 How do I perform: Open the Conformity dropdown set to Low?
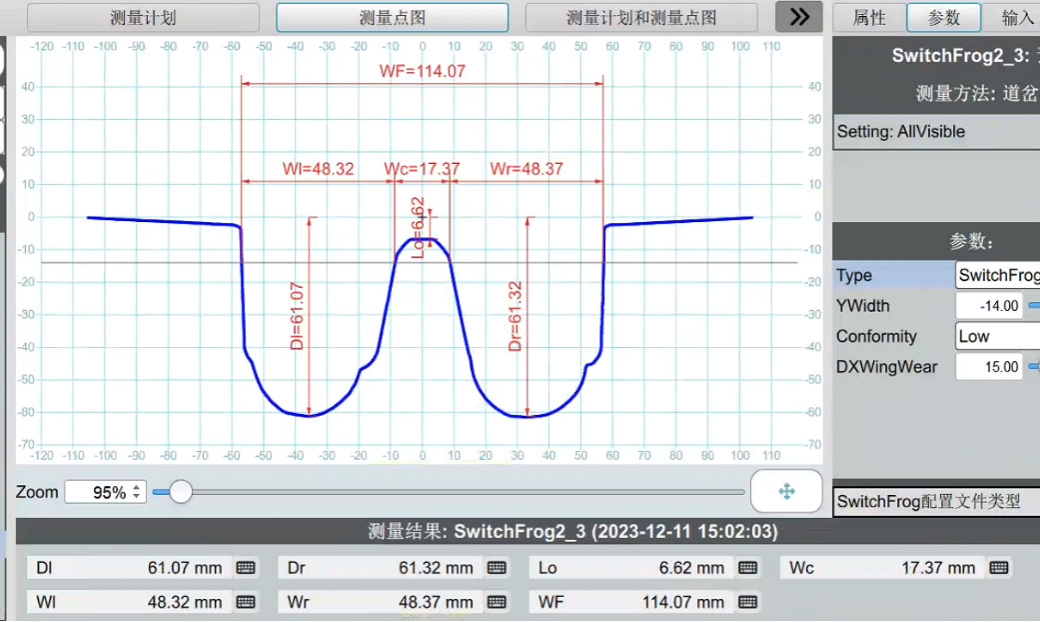pos(997,336)
